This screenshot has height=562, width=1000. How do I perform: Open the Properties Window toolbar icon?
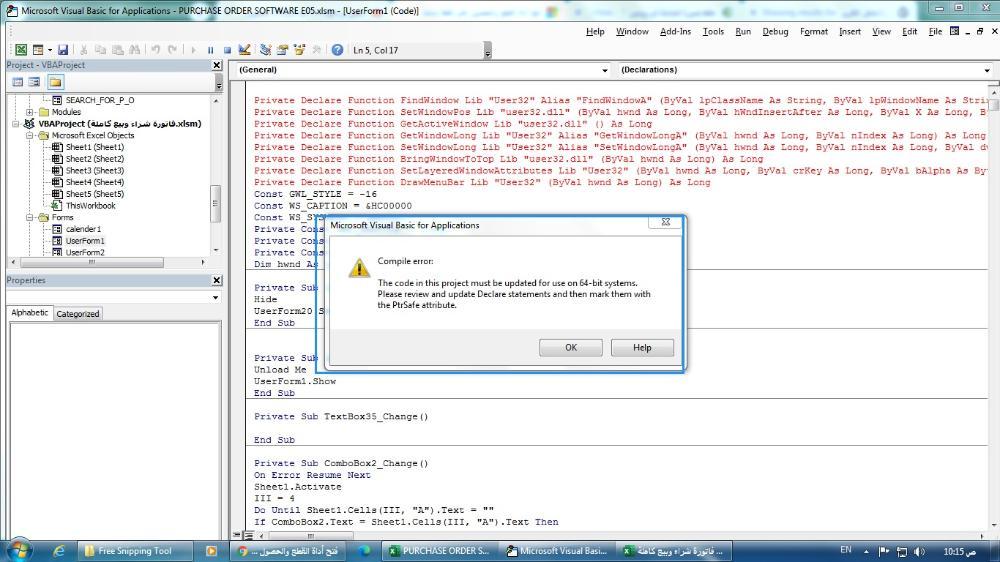coord(283,50)
